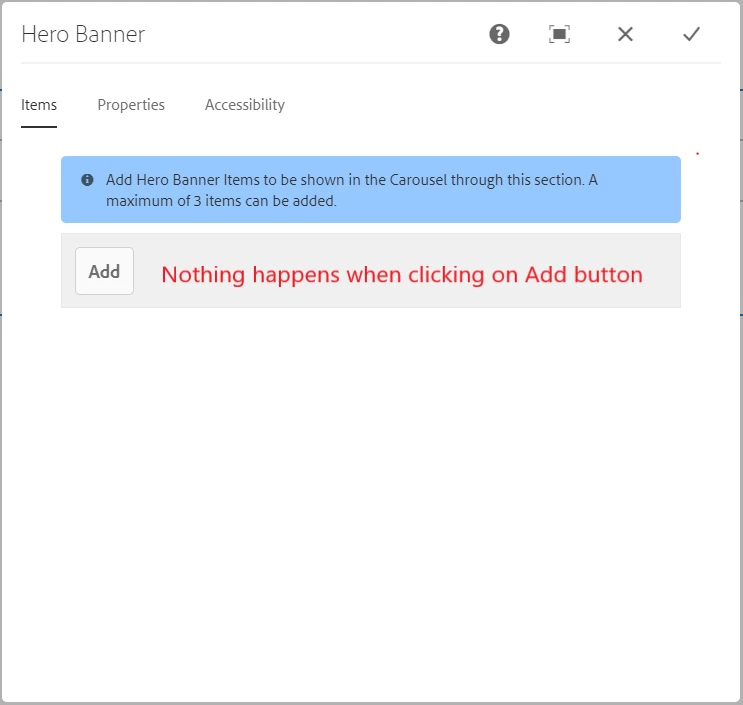743x705 pixels.
Task: Switch to the Items tab
Action: pyautogui.click(x=39, y=105)
